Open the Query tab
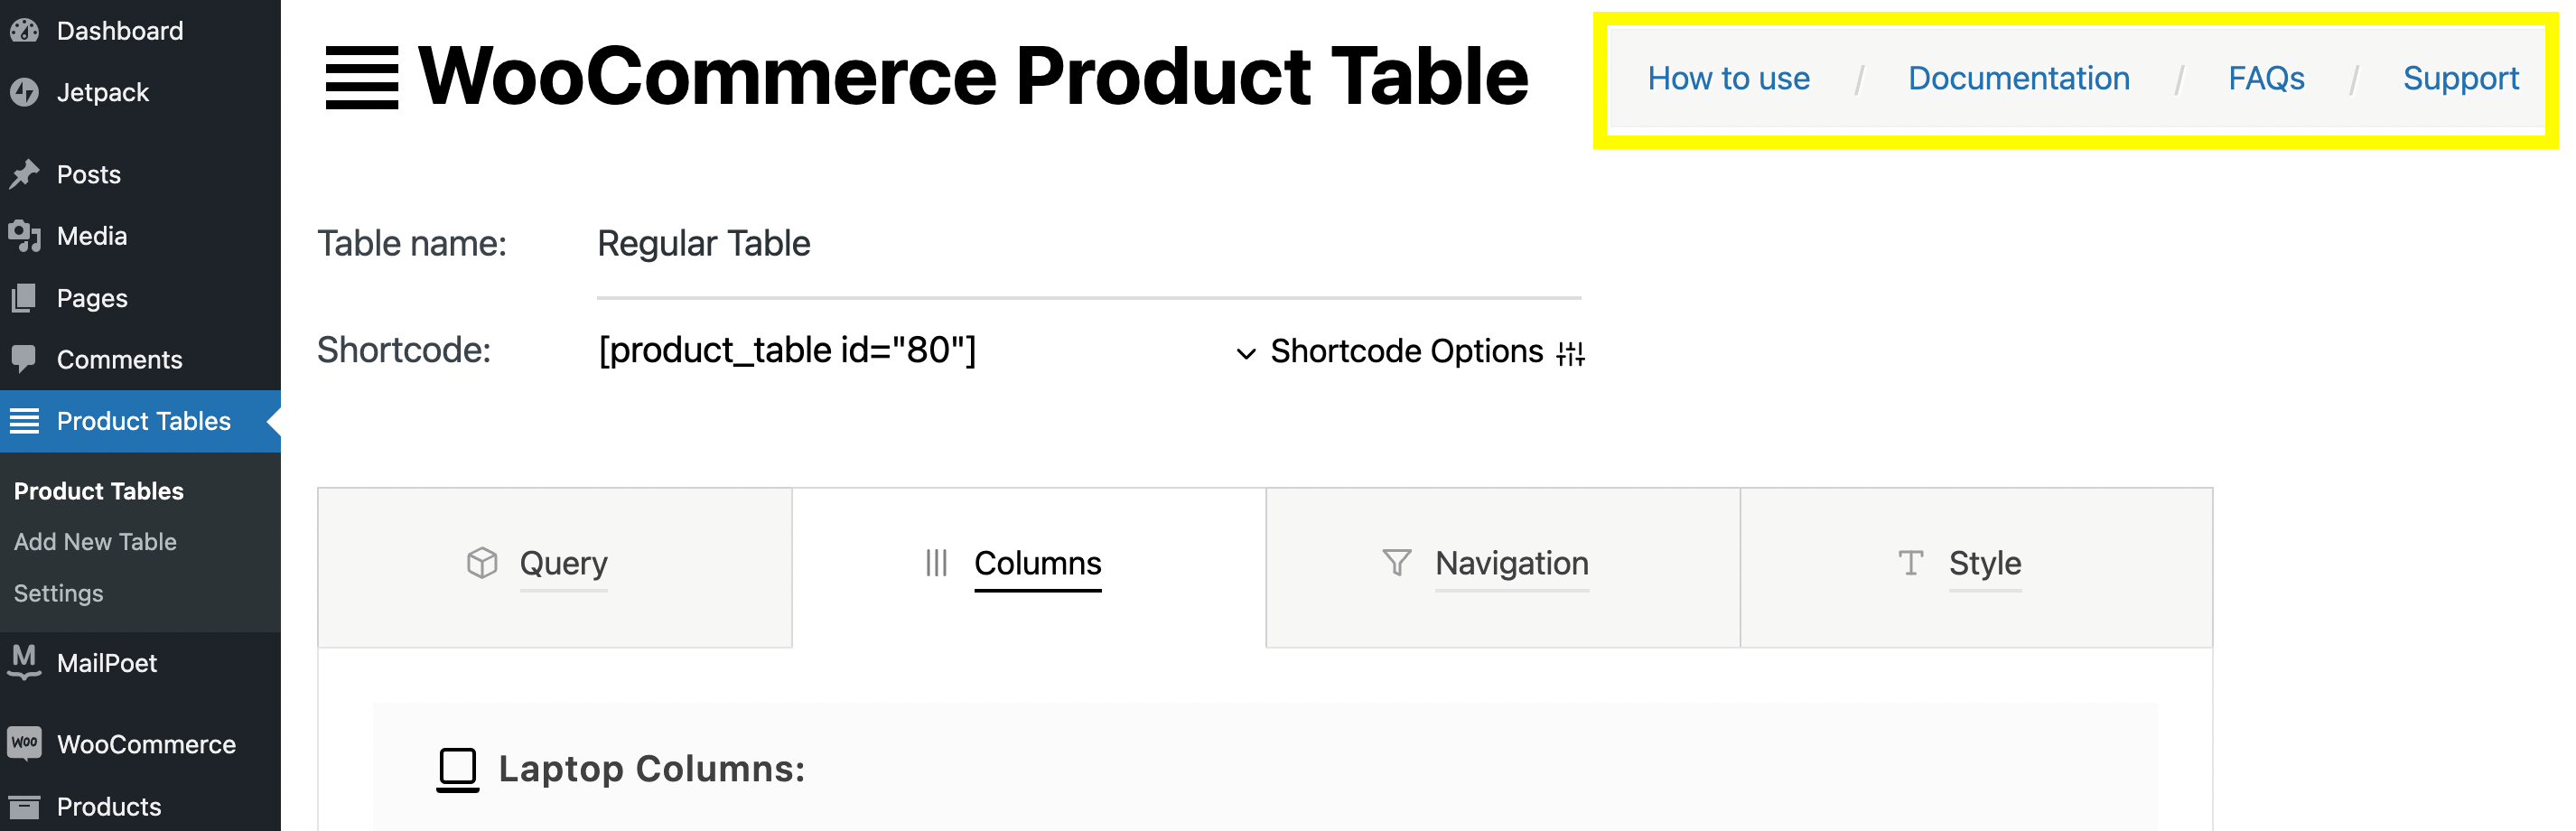2576x831 pixels. click(555, 564)
